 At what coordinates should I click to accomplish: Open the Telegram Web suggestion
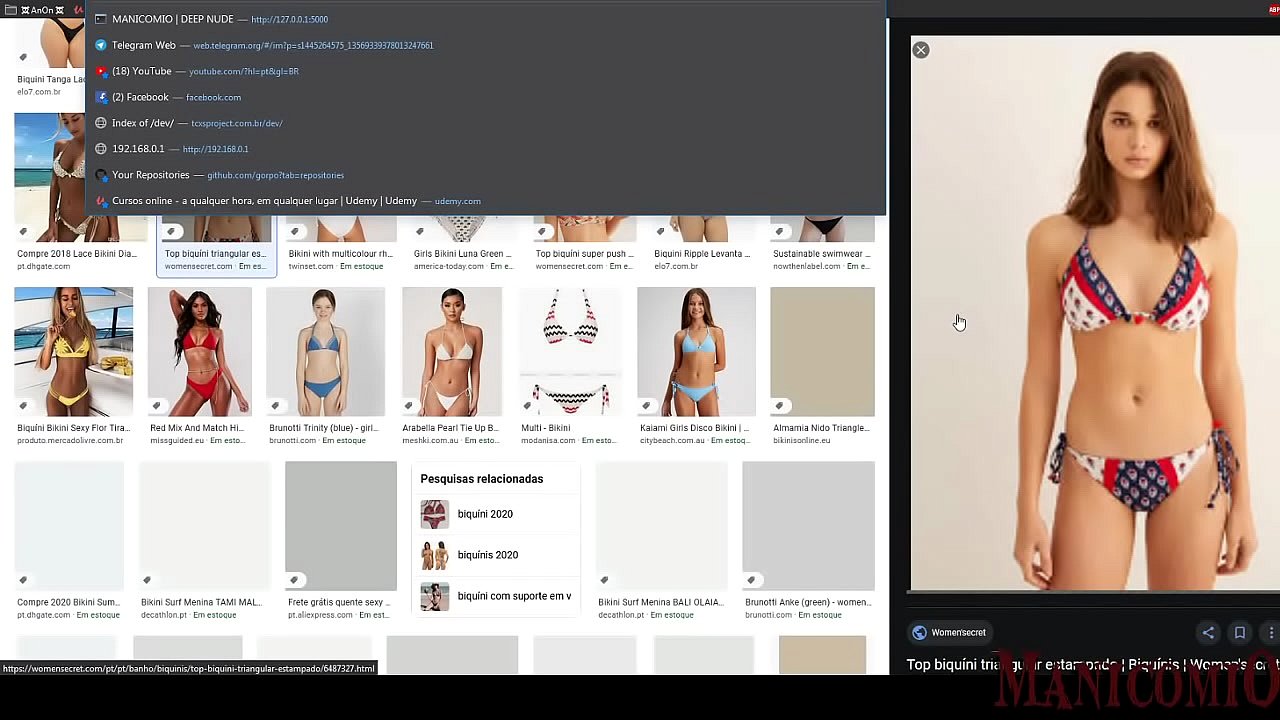[143, 44]
